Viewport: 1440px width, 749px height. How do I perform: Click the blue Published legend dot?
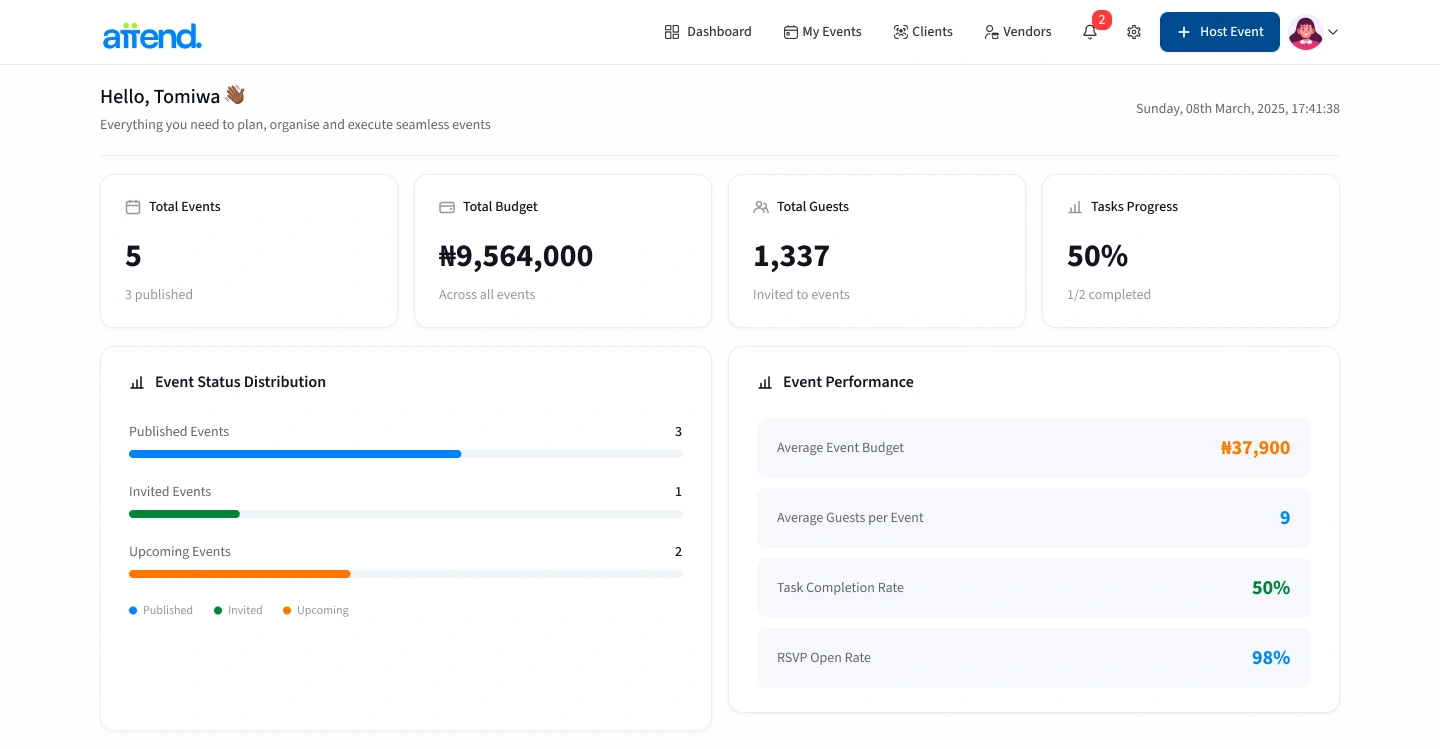point(133,610)
